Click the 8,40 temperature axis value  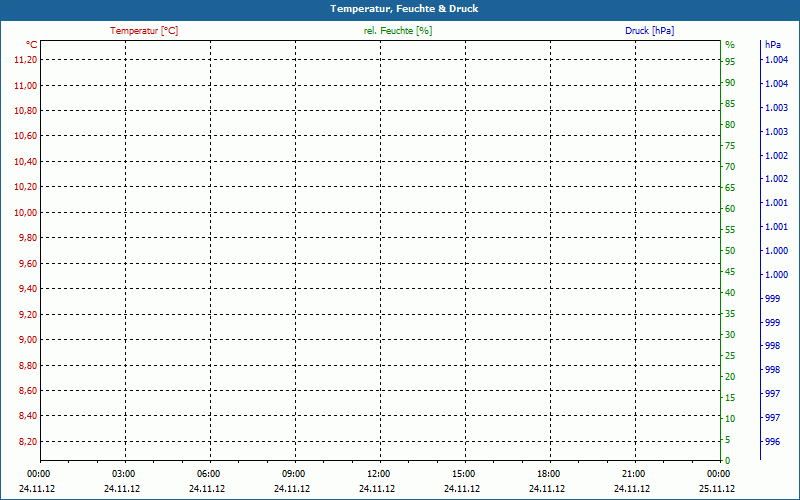coord(28,416)
